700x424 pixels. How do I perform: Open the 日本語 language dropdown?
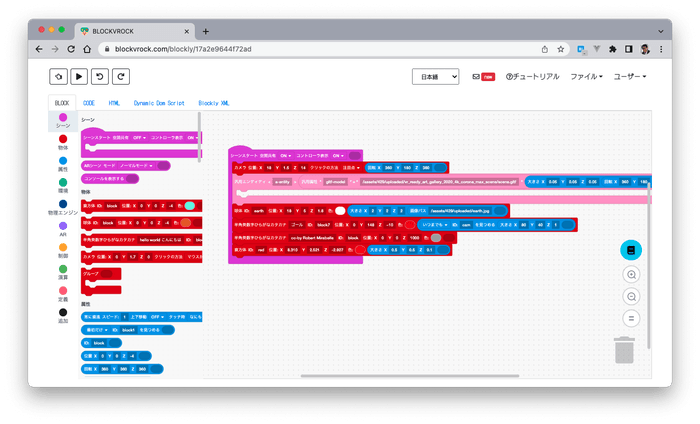(x=435, y=76)
